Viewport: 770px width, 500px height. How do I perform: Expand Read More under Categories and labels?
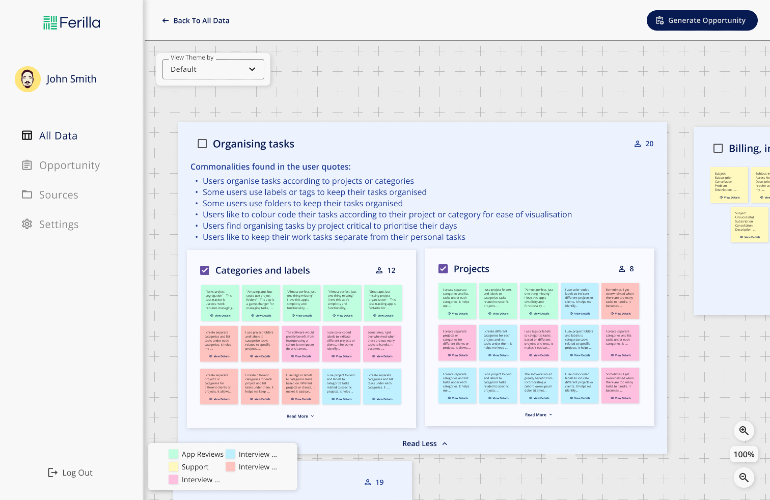[301, 416]
